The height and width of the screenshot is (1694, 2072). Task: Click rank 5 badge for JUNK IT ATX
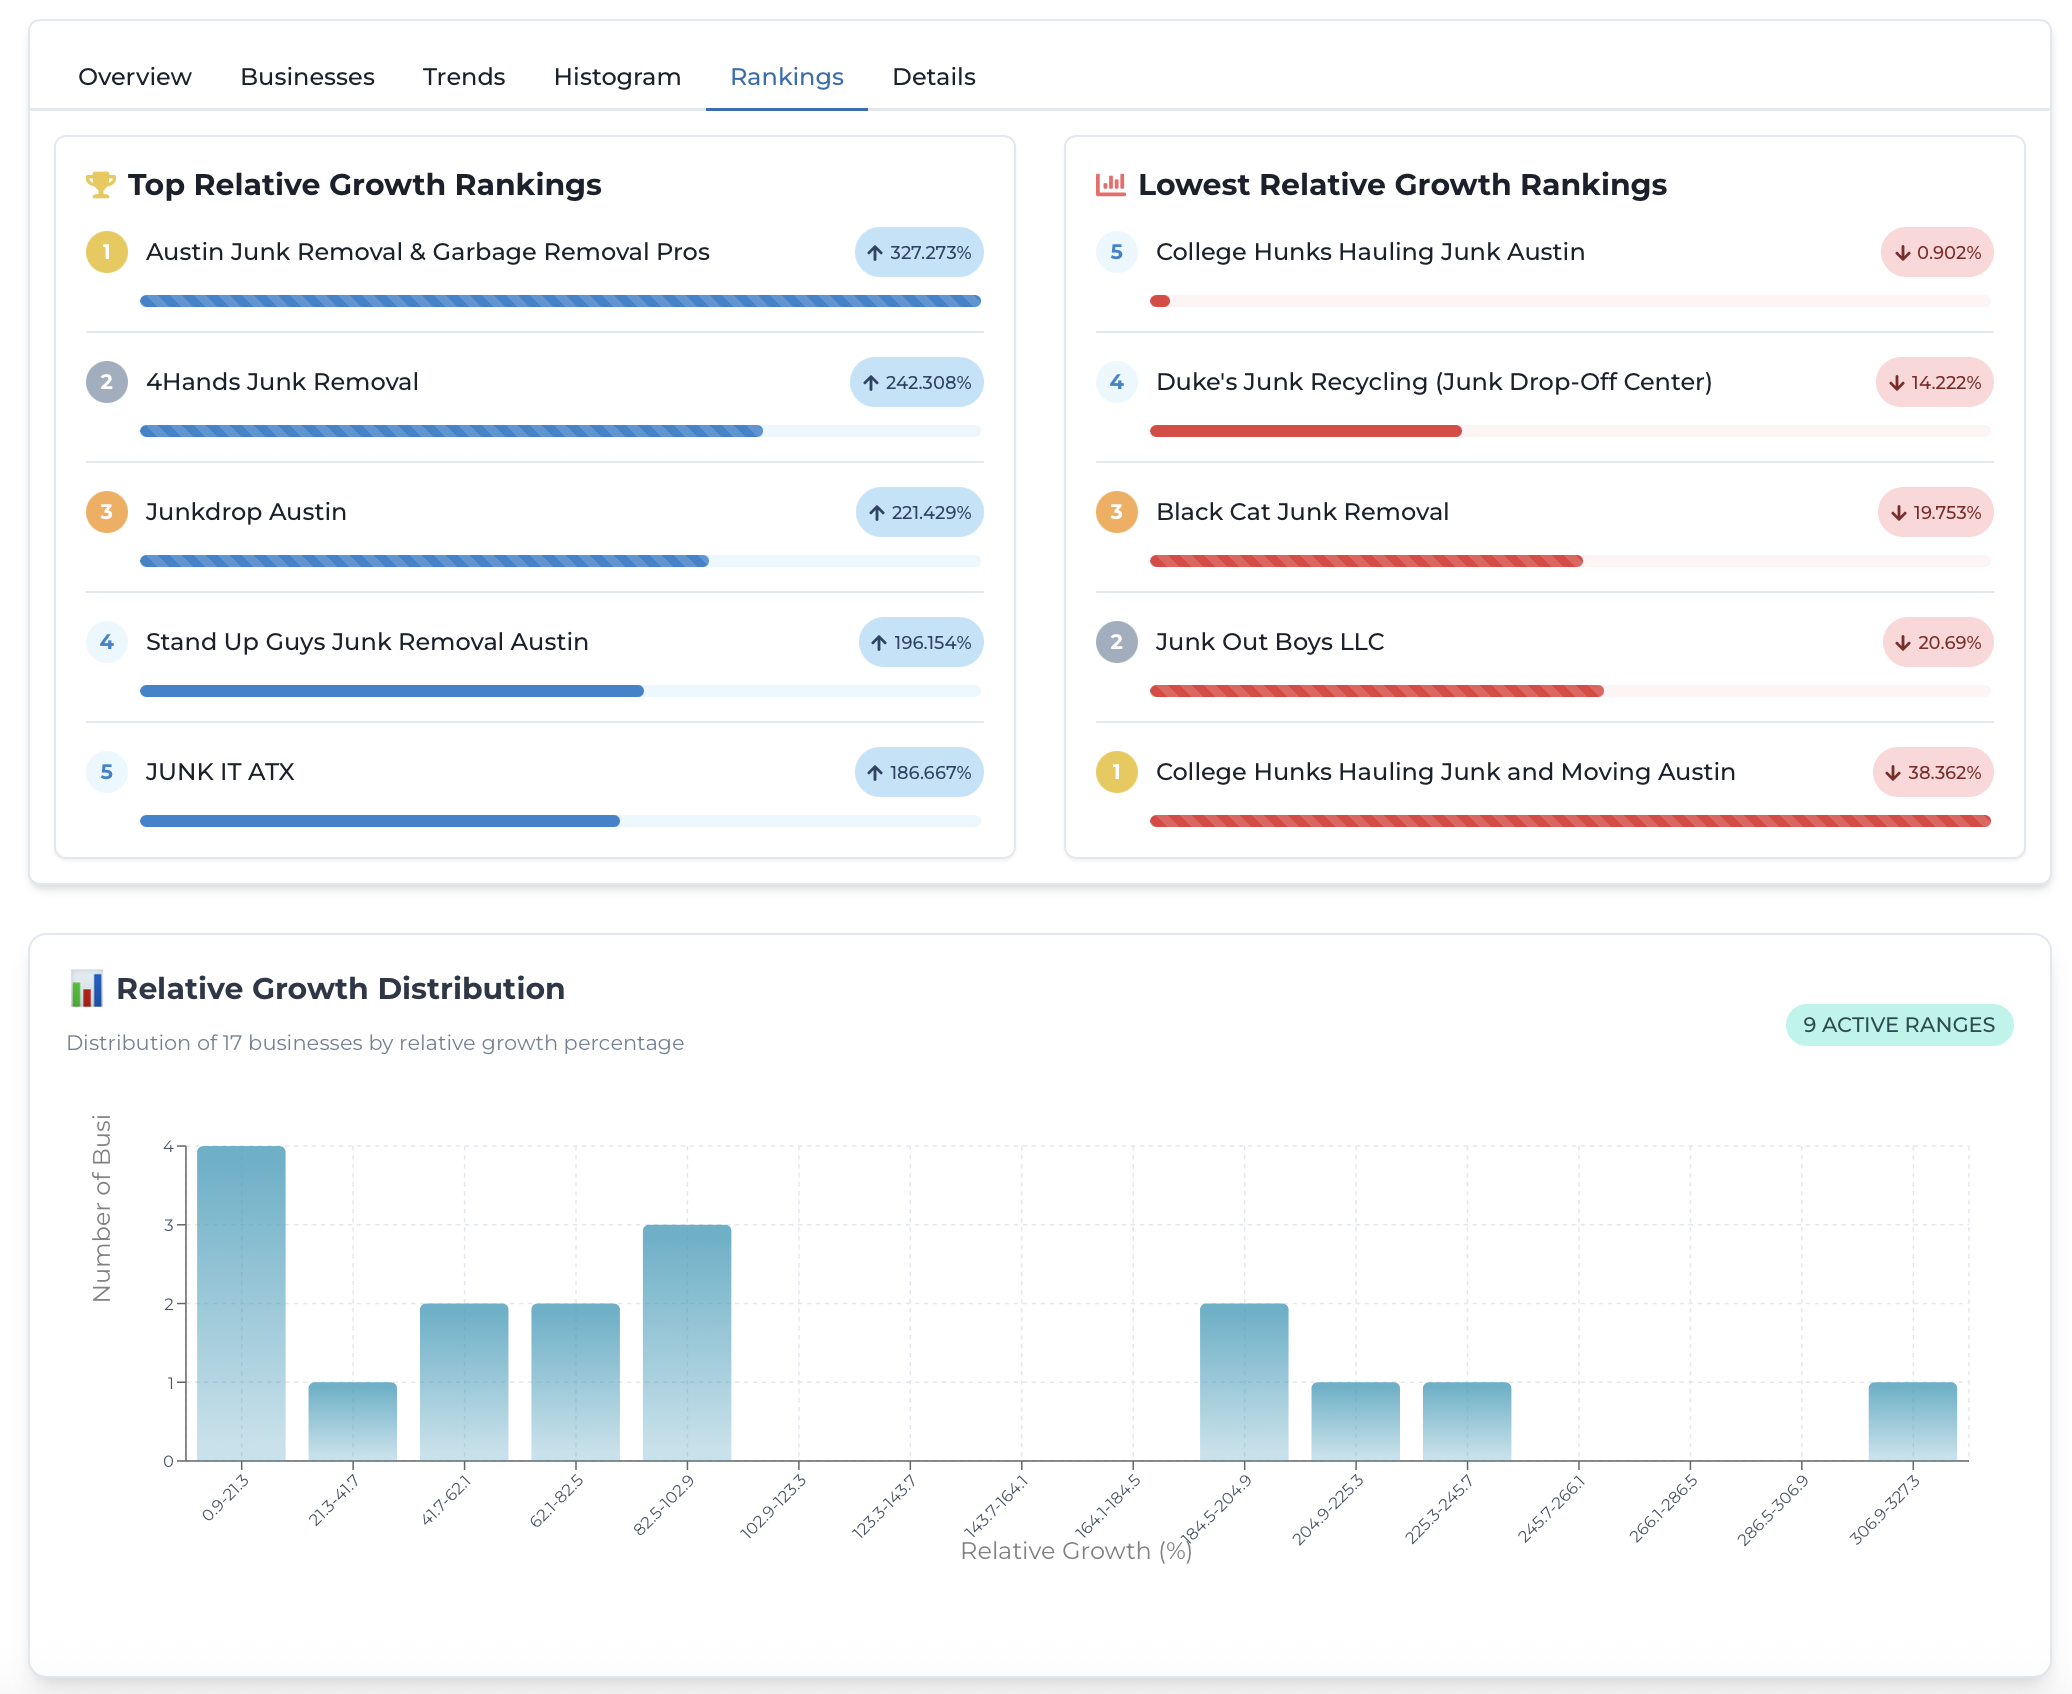[107, 772]
